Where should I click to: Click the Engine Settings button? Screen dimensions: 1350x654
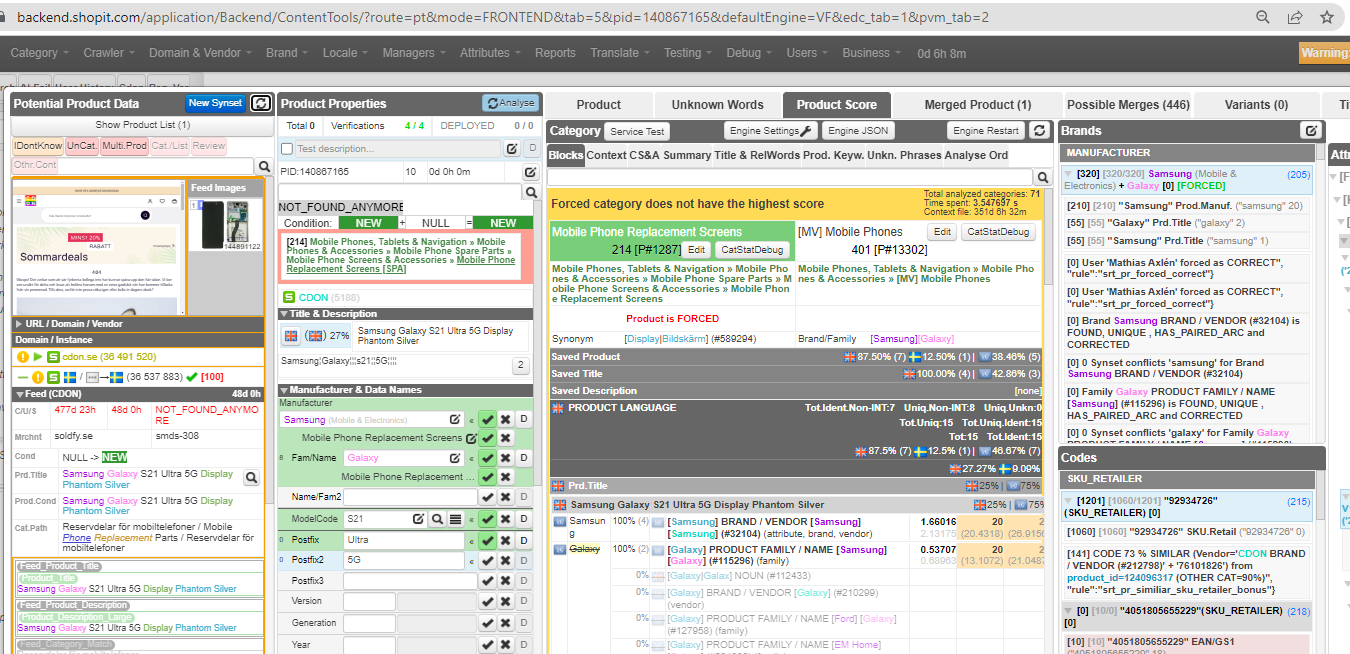click(x=772, y=131)
